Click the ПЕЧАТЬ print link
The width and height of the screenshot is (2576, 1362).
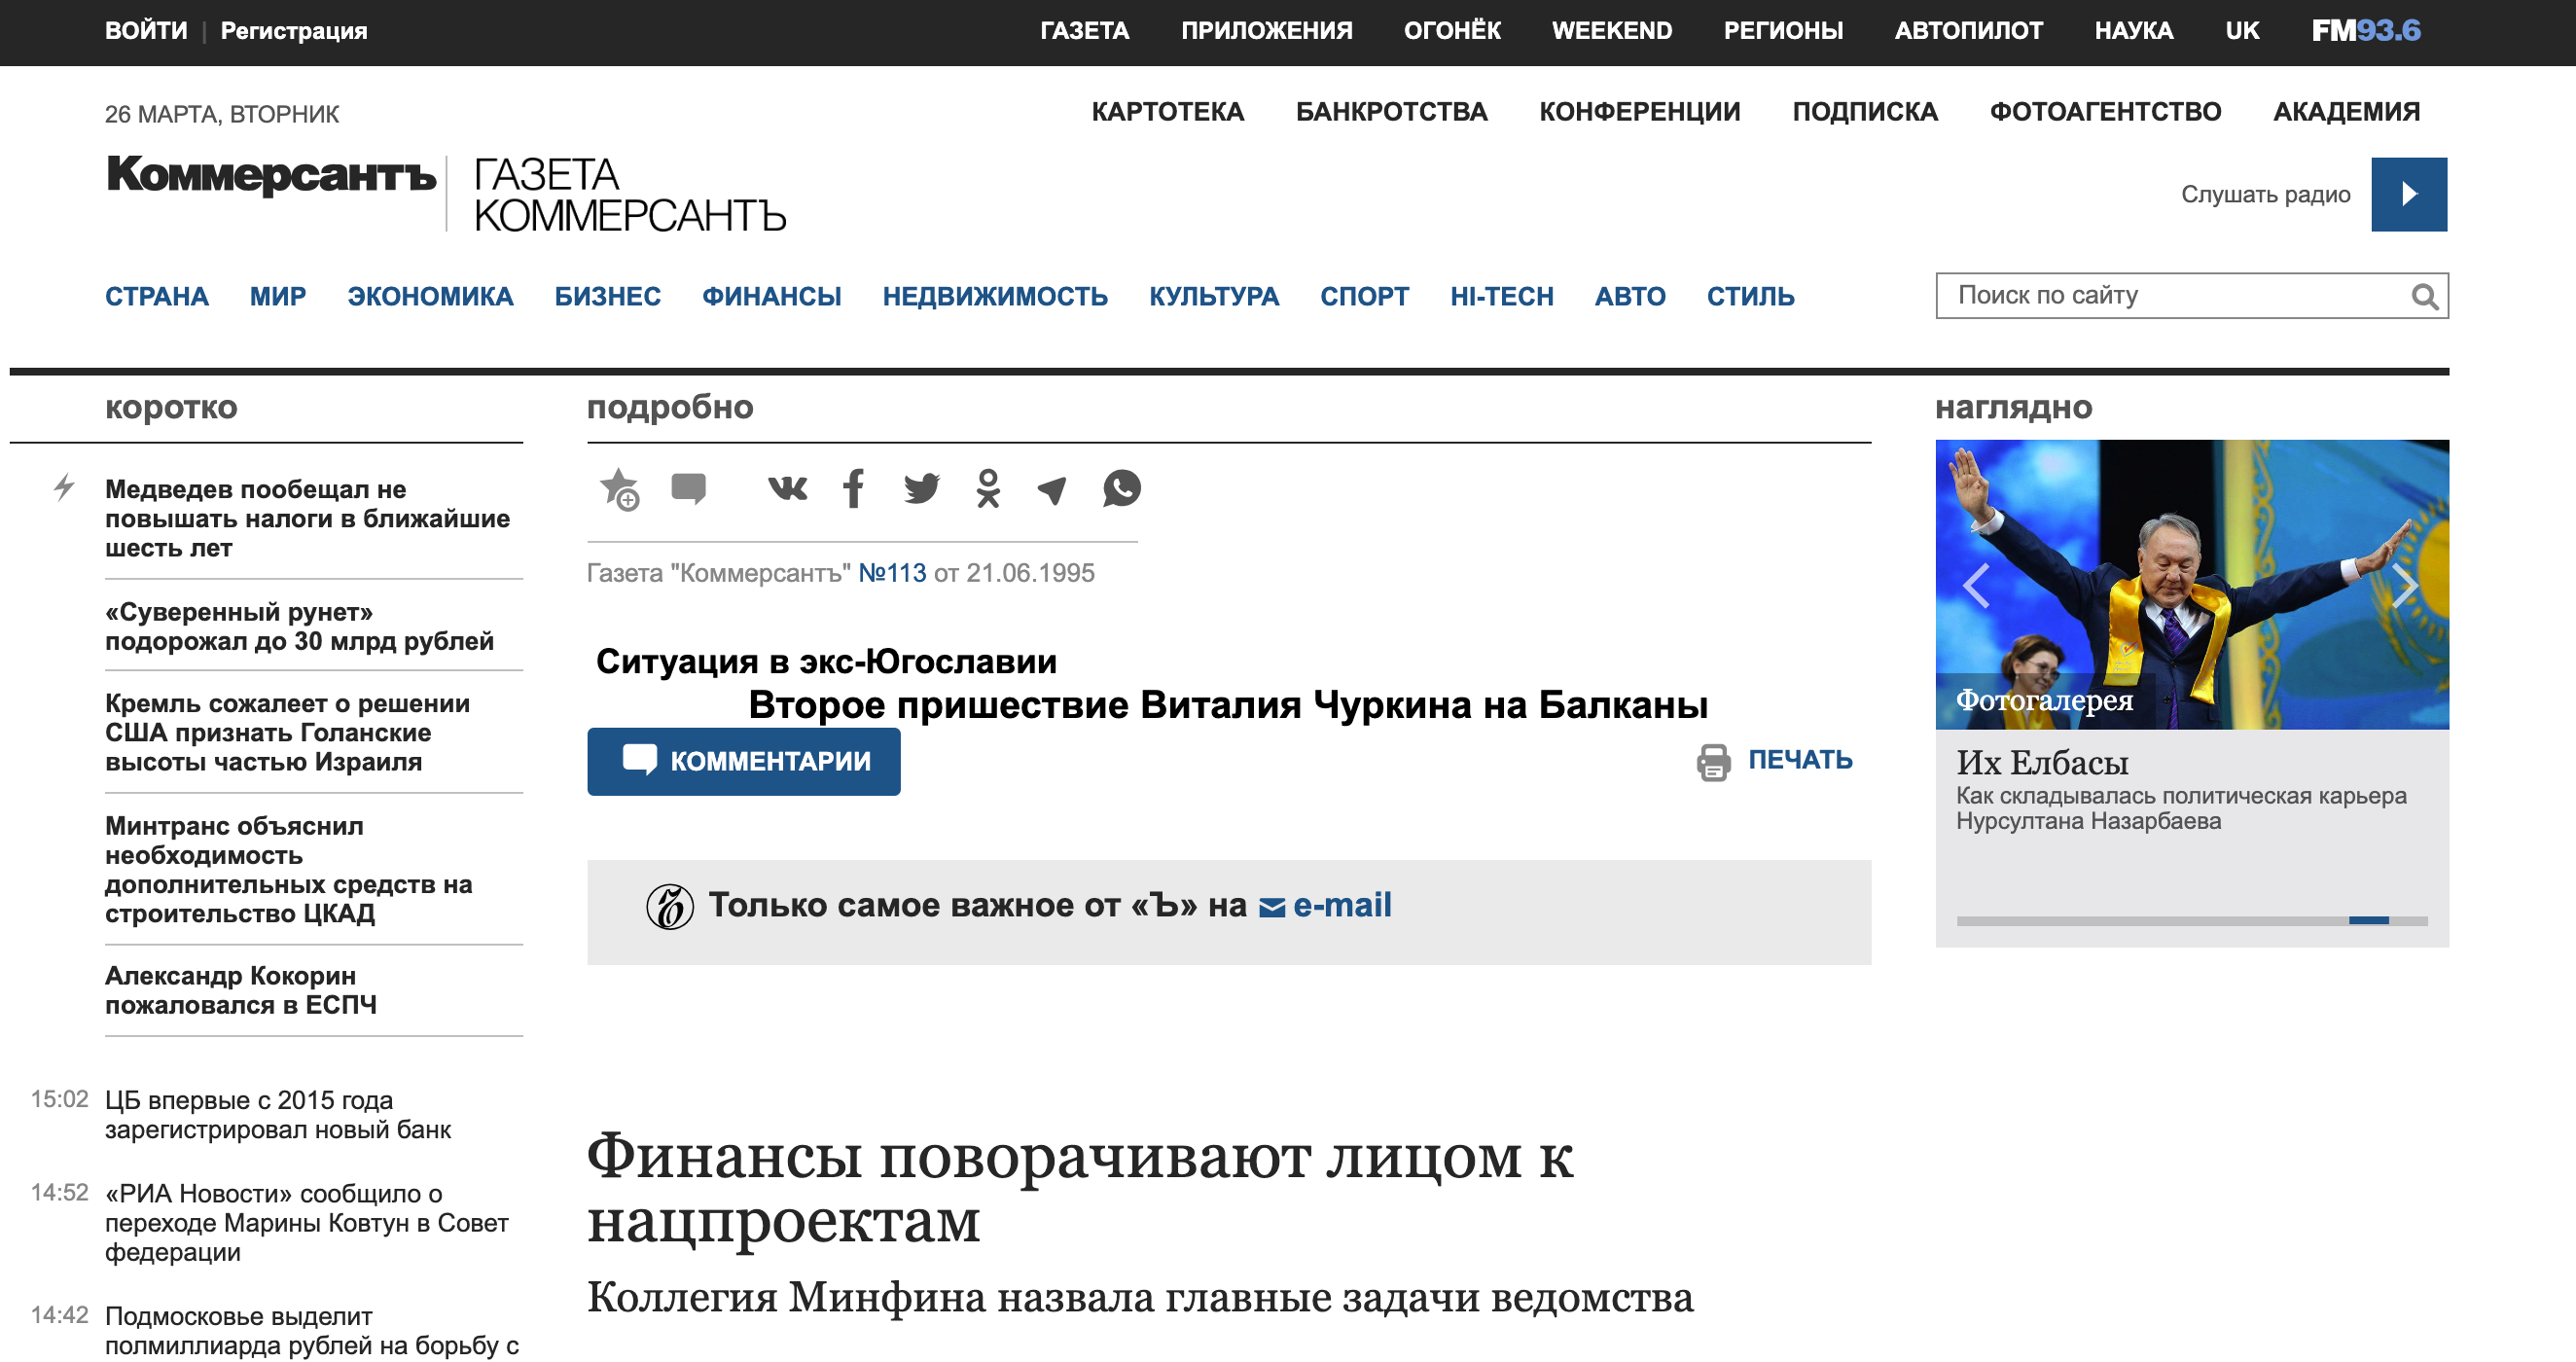(1798, 760)
